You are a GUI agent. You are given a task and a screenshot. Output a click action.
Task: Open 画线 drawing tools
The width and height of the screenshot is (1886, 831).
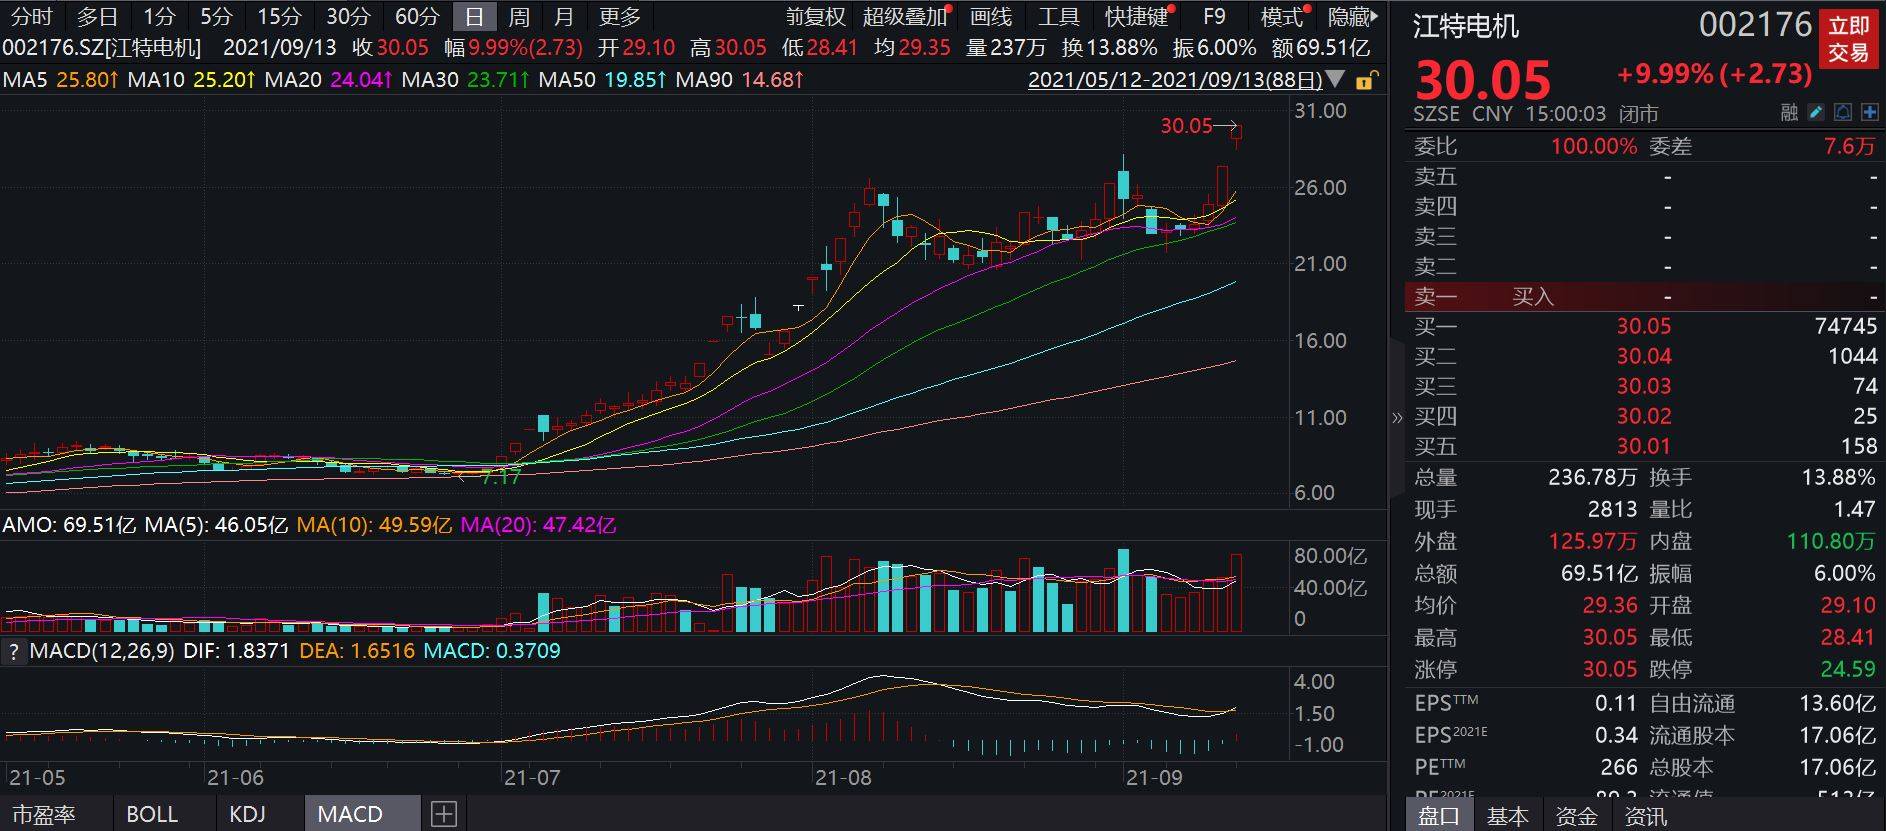(991, 17)
